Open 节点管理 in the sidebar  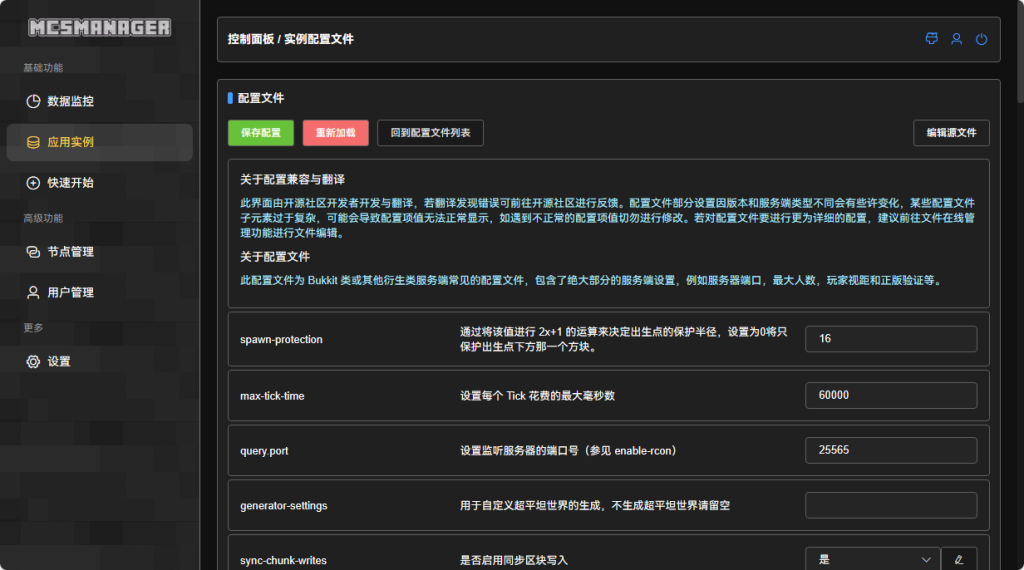[x=99, y=252]
